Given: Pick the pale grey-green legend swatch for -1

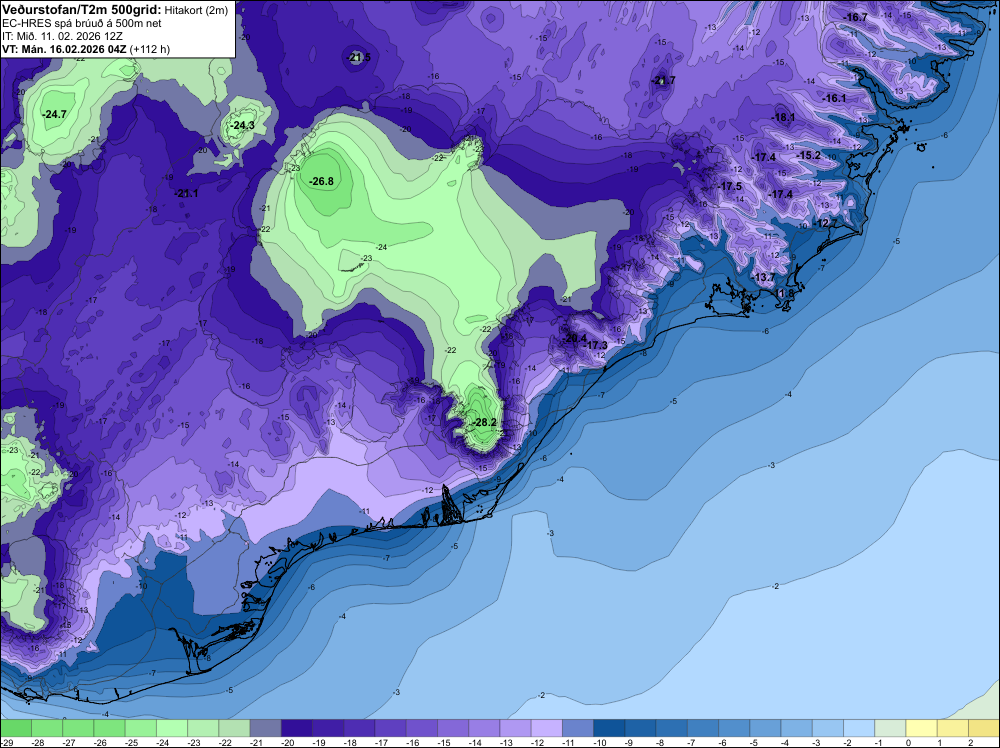Looking at the screenshot, I should point(890,728).
